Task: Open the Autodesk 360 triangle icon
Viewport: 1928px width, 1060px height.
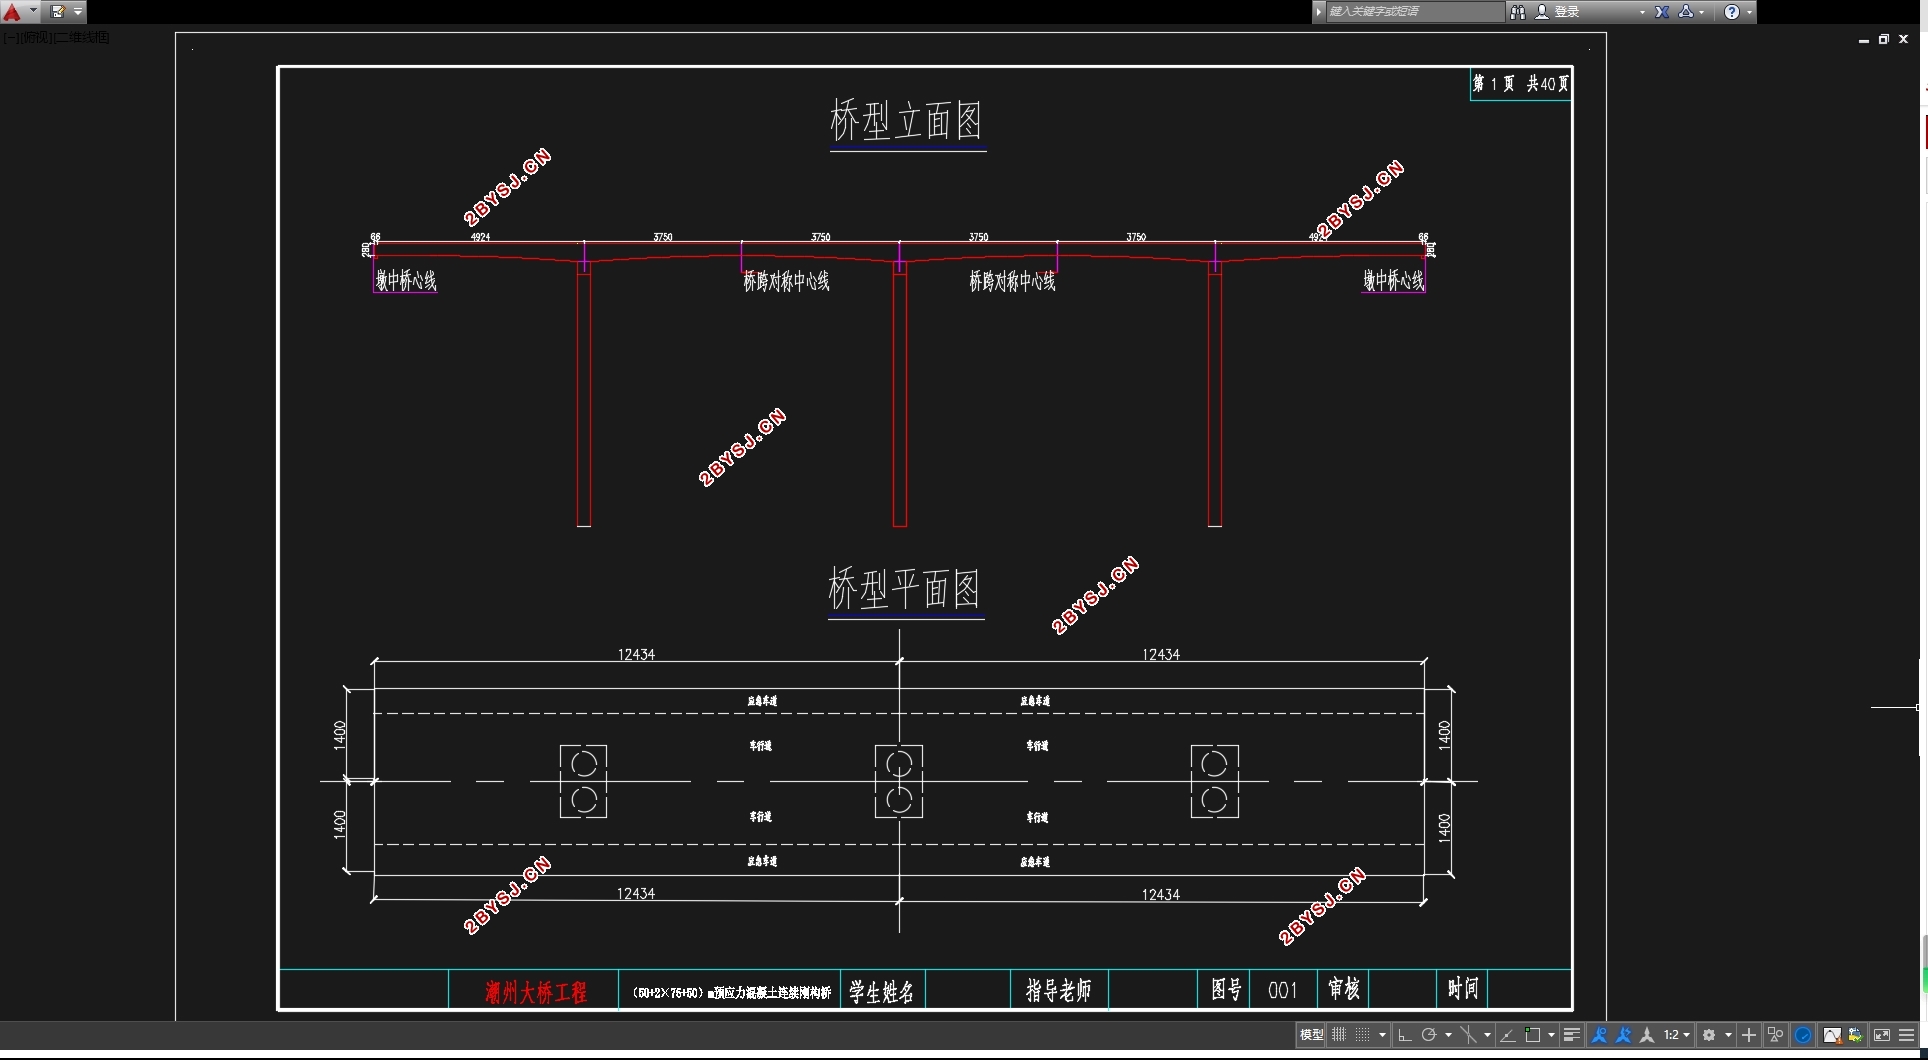Action: pos(1686,11)
